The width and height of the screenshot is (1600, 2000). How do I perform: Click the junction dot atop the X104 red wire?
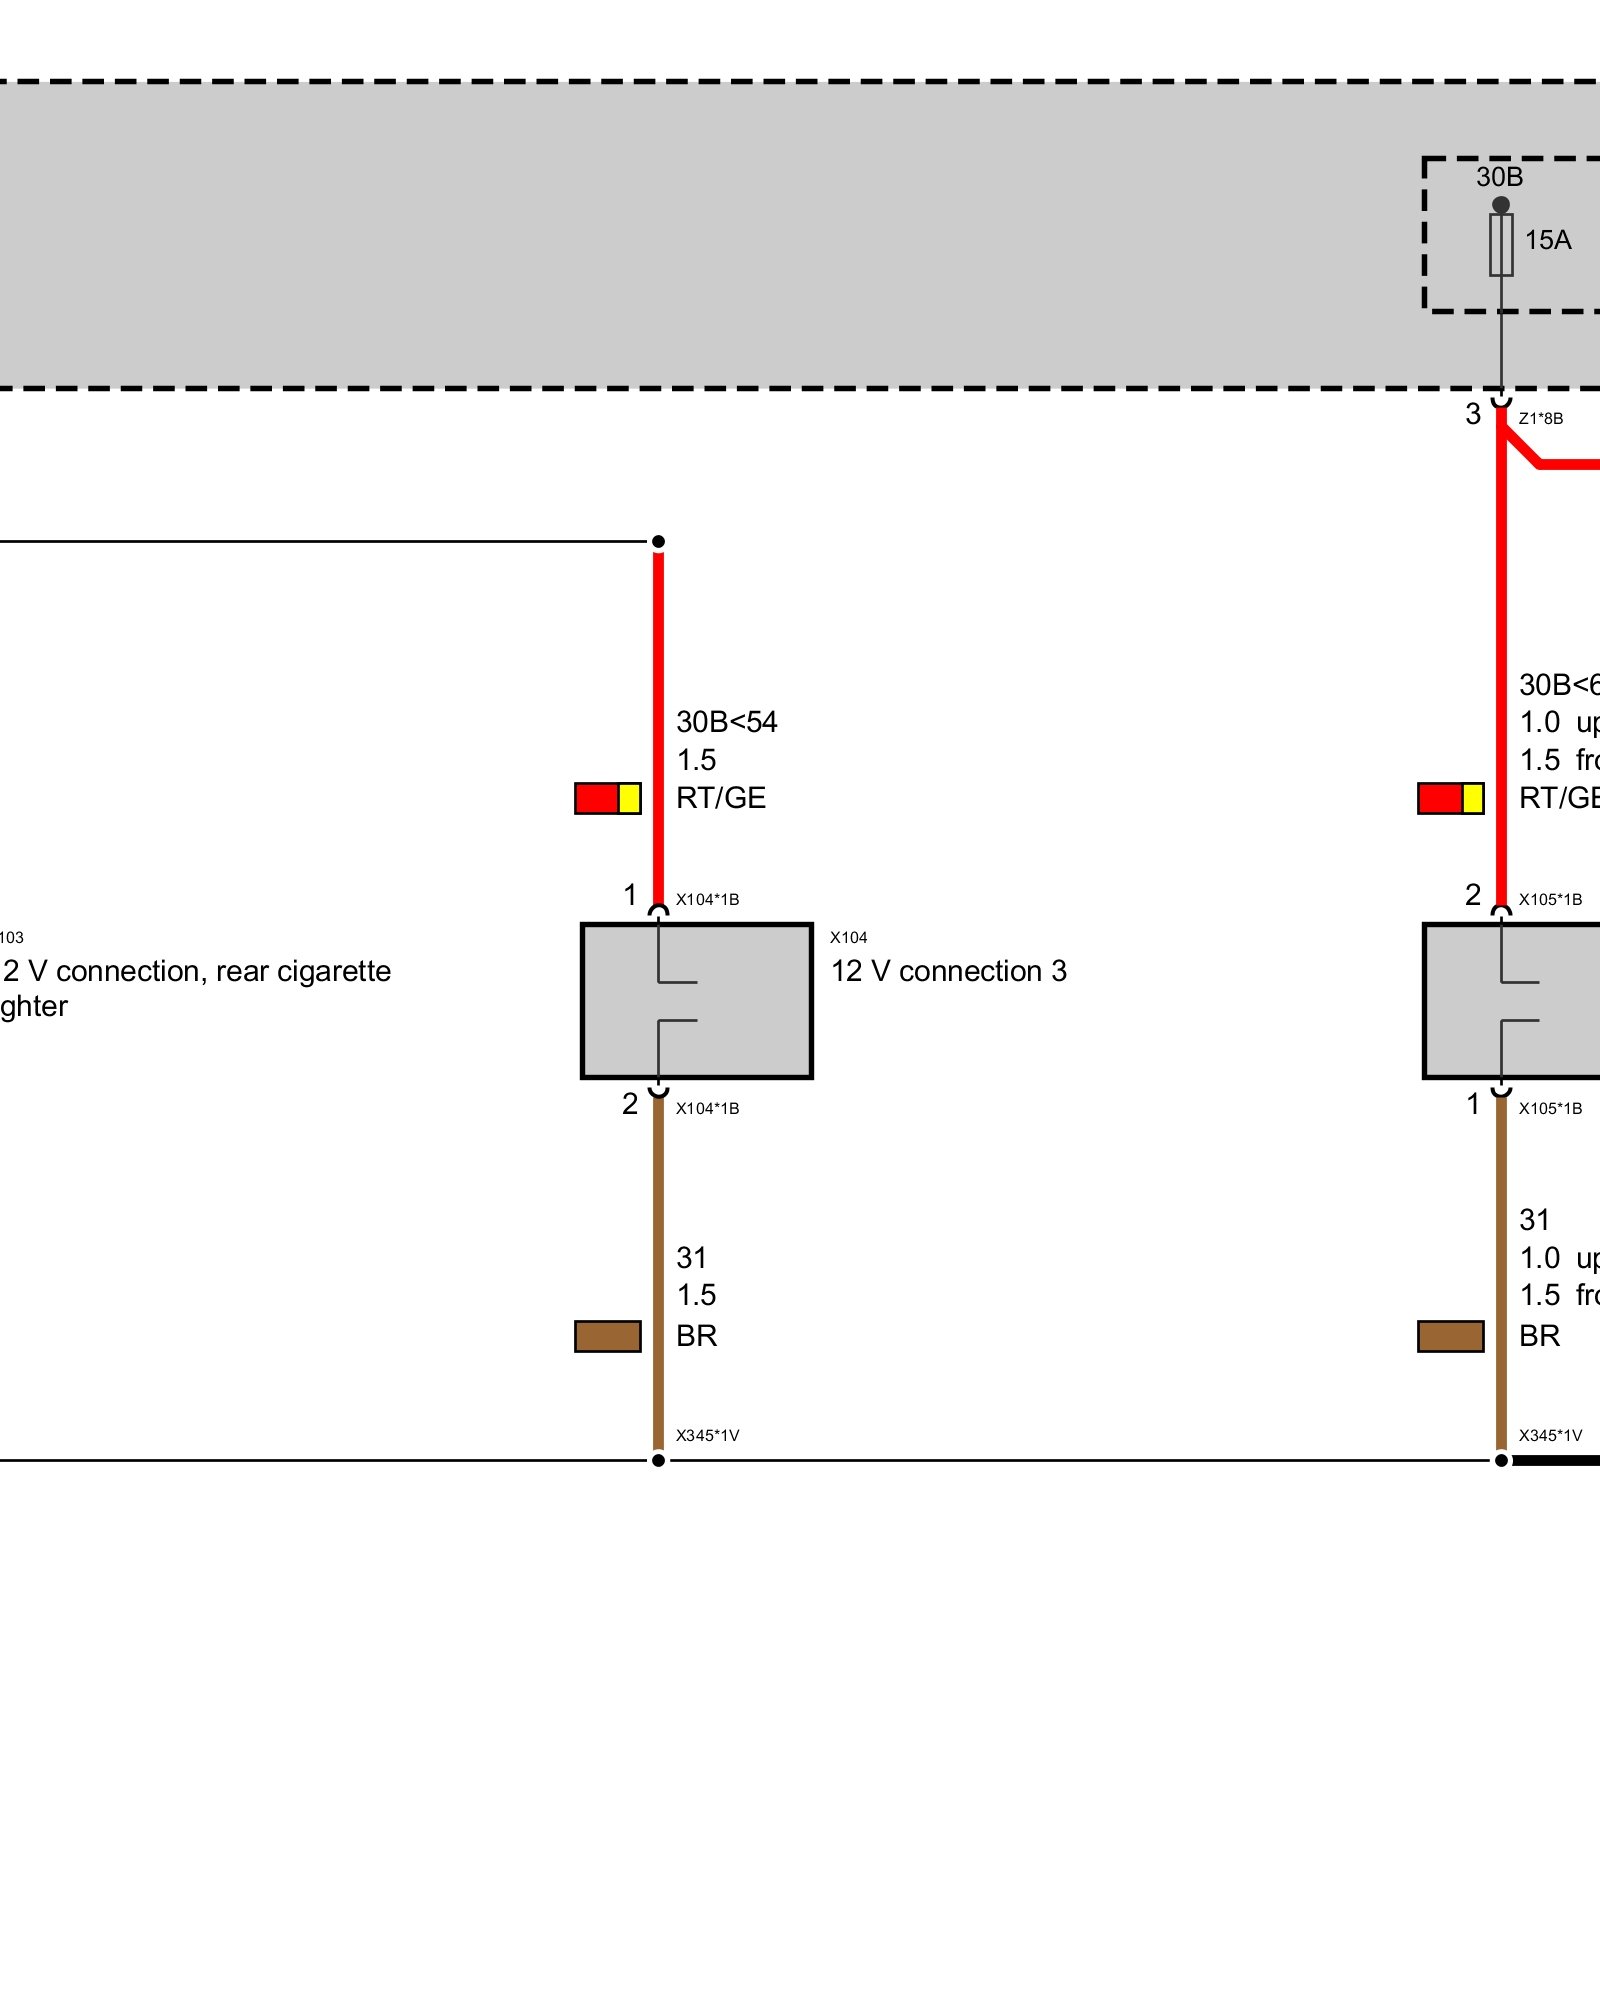658,542
